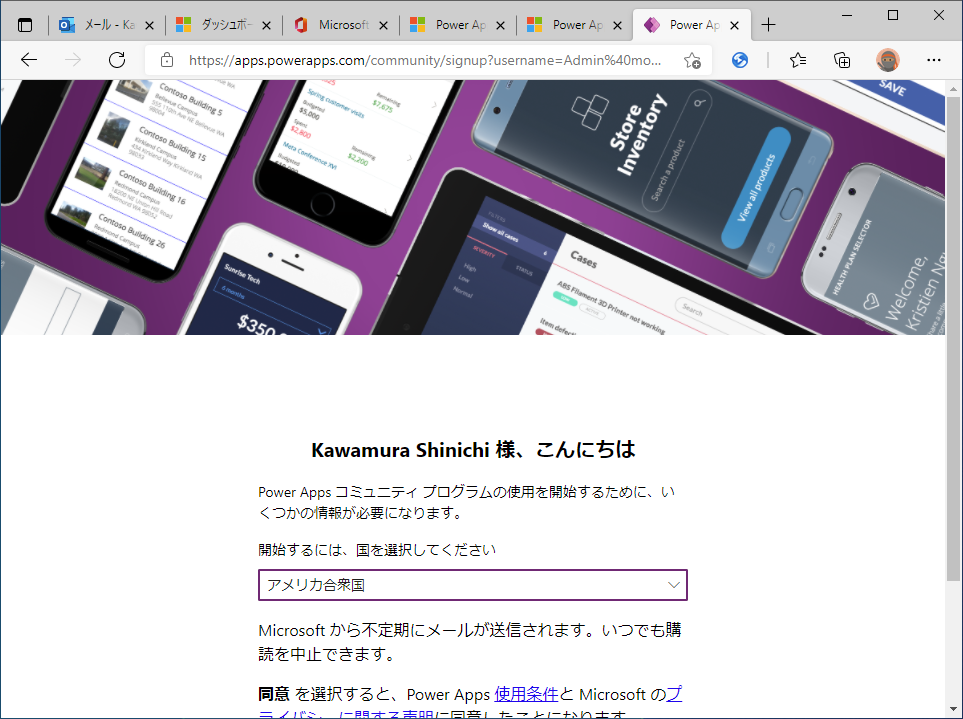The height and width of the screenshot is (719, 963).
Task: Open the user profile avatar
Action: pyautogui.click(x=887, y=60)
